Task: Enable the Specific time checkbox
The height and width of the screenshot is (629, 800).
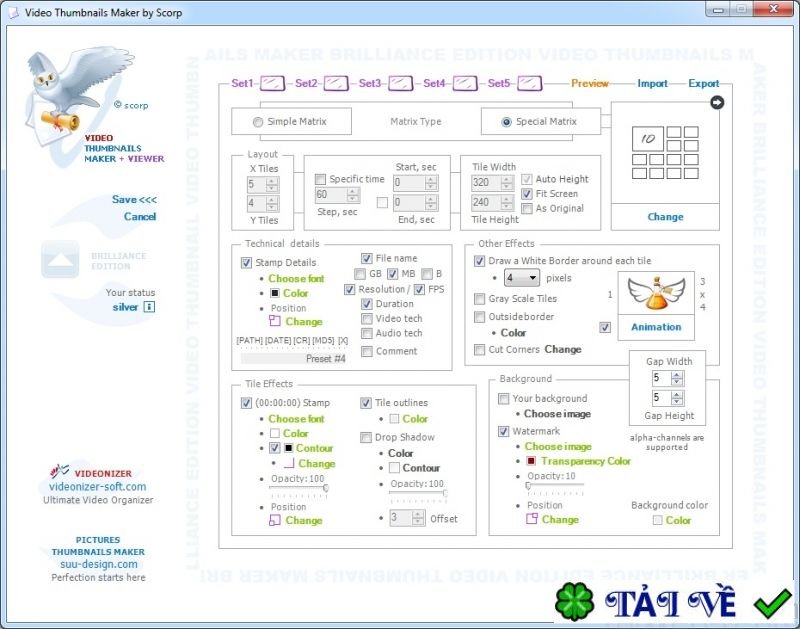Action: tap(320, 179)
